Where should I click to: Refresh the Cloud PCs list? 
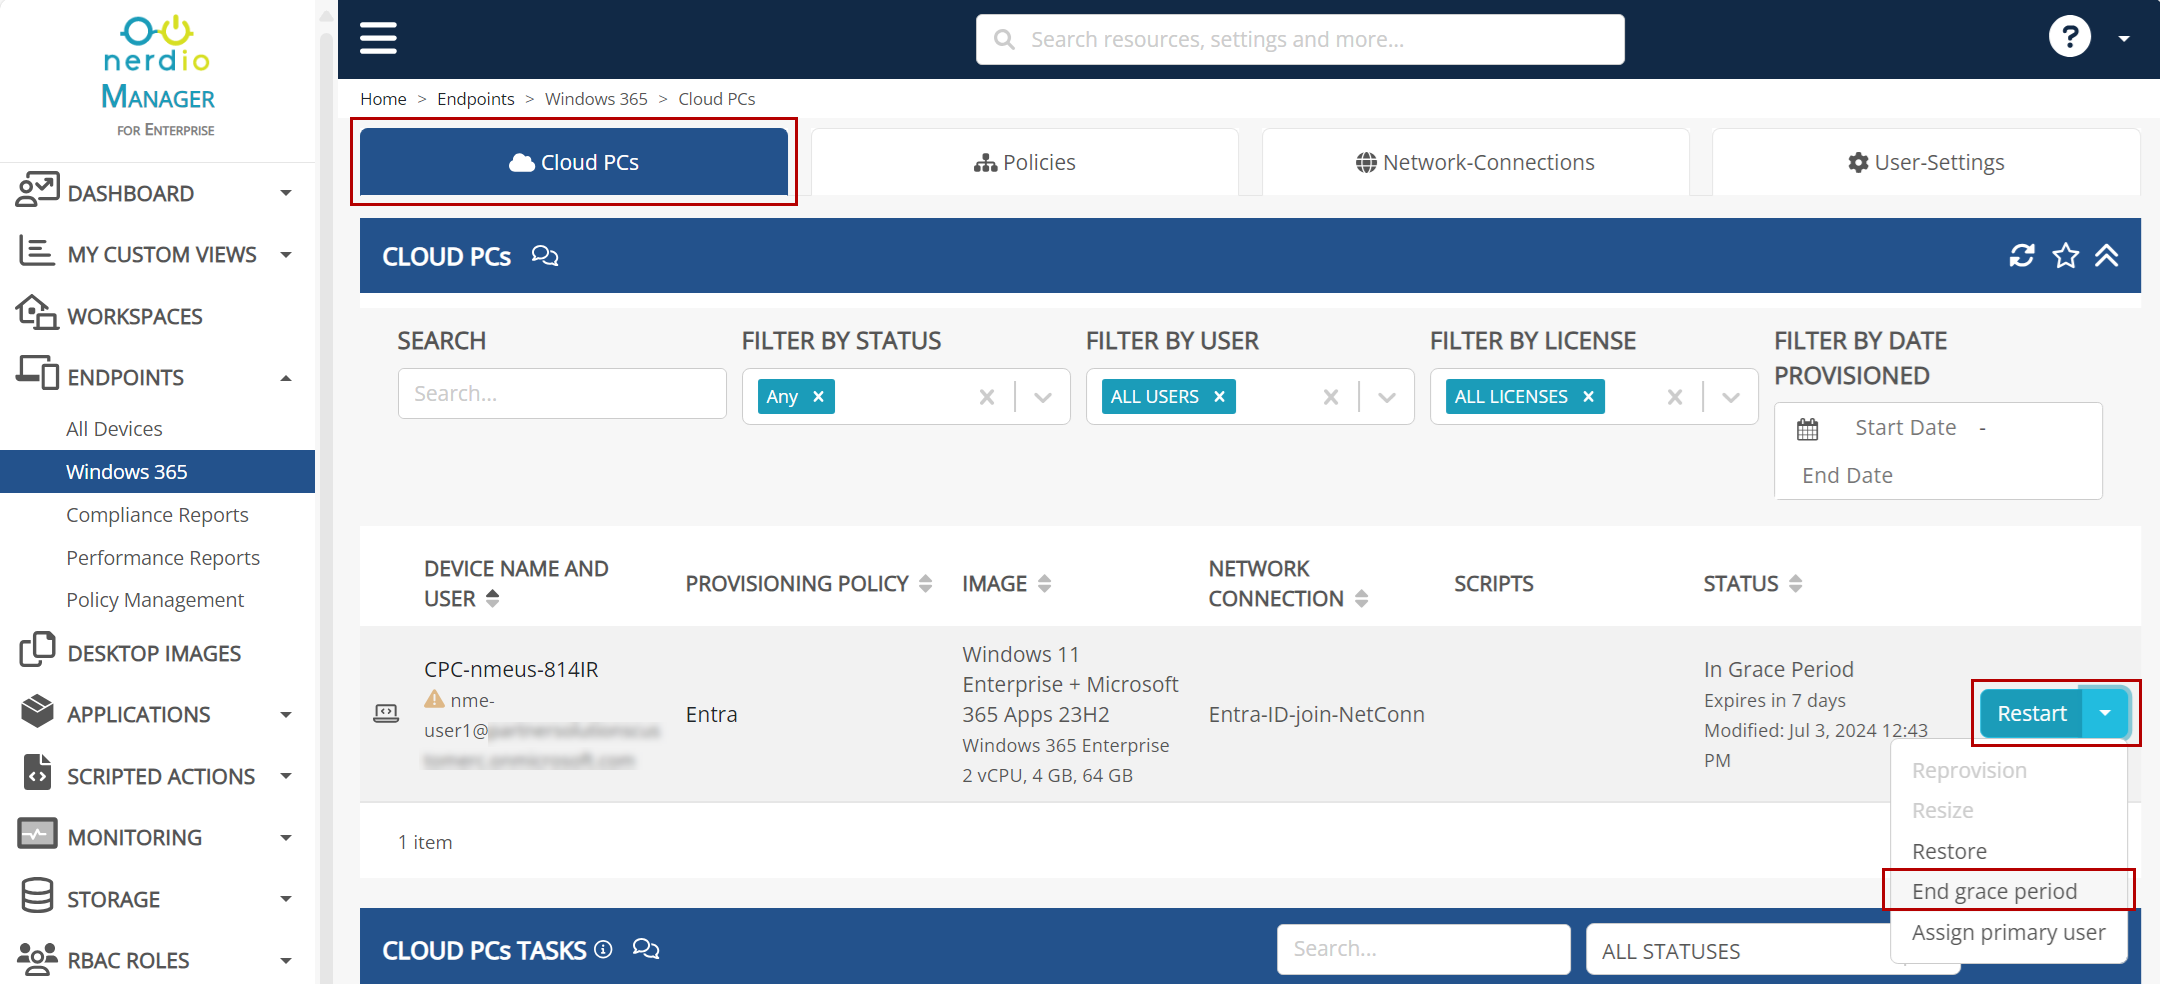coord(2022,256)
